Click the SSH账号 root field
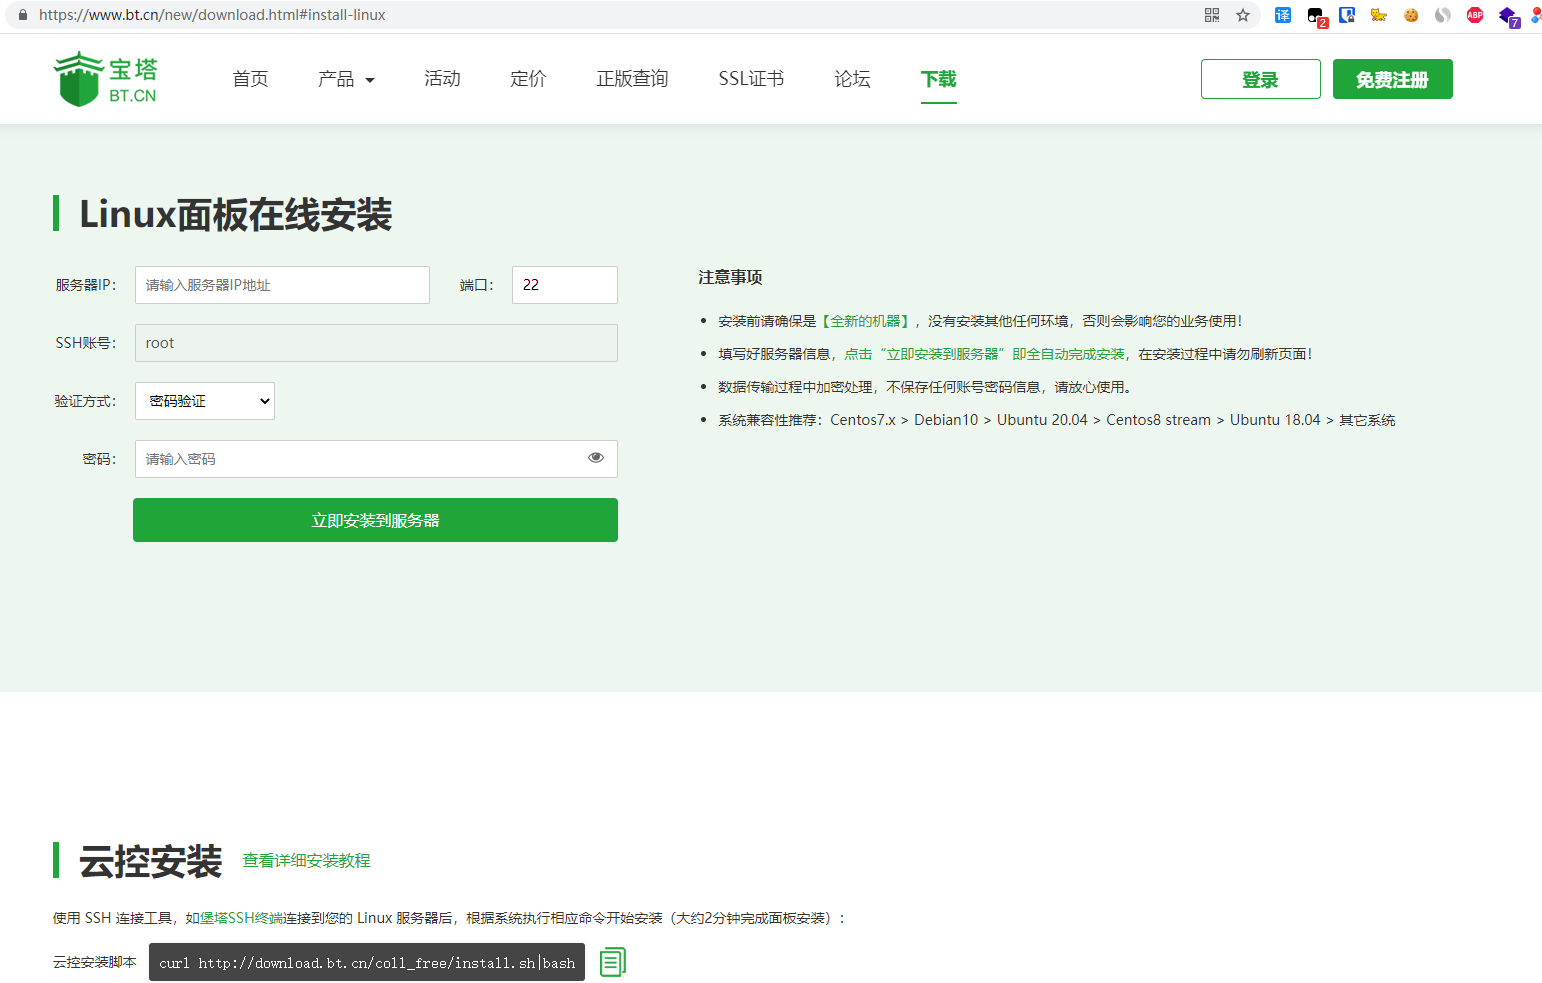This screenshot has width=1542, height=983. [376, 343]
